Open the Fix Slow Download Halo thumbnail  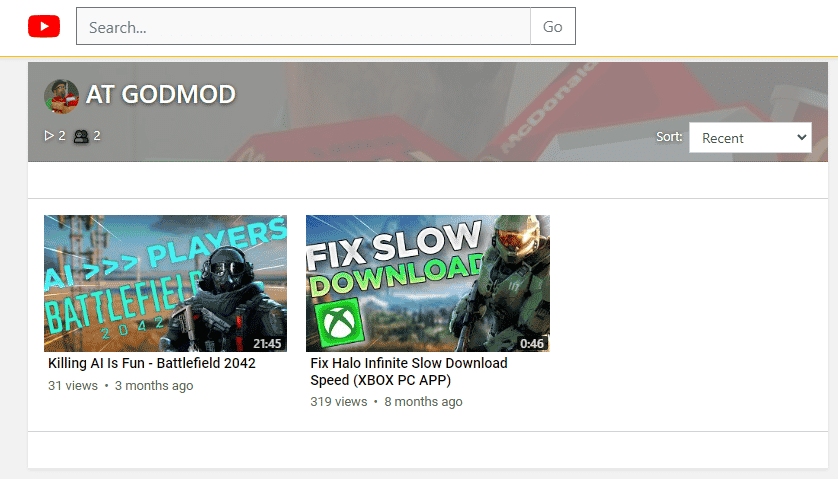[x=428, y=283]
